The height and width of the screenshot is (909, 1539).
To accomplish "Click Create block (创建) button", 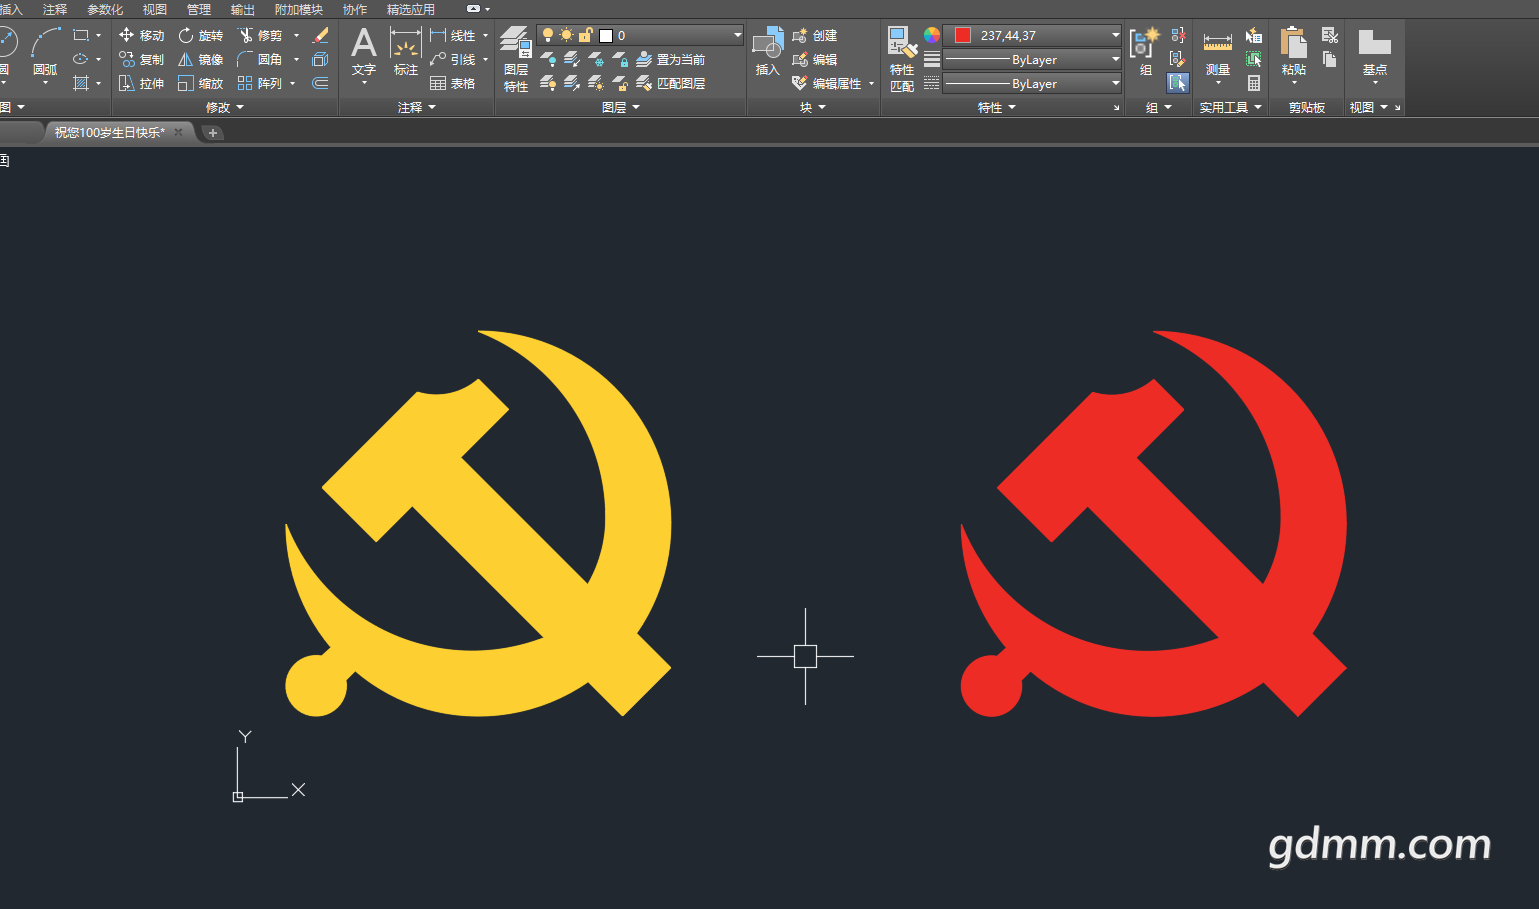I will click(815, 35).
